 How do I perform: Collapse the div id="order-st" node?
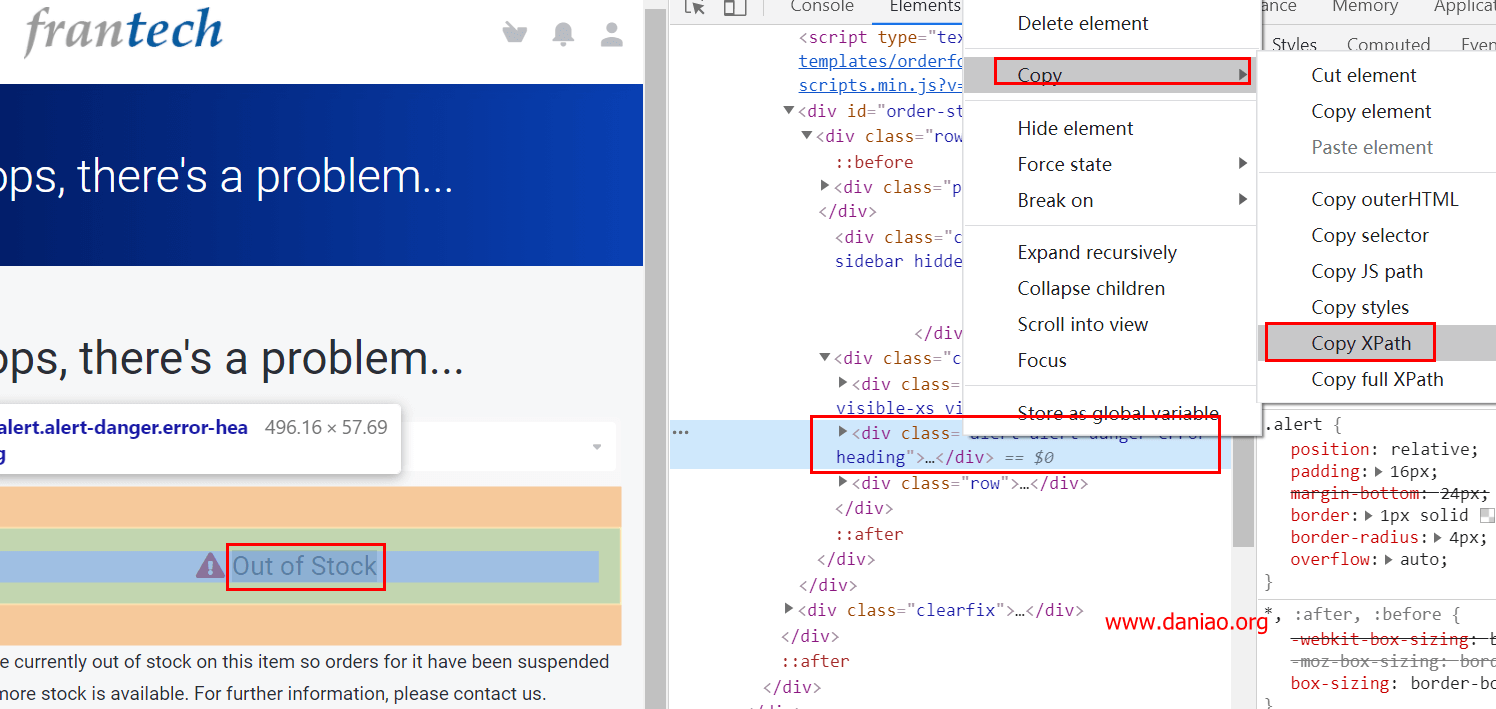click(789, 111)
